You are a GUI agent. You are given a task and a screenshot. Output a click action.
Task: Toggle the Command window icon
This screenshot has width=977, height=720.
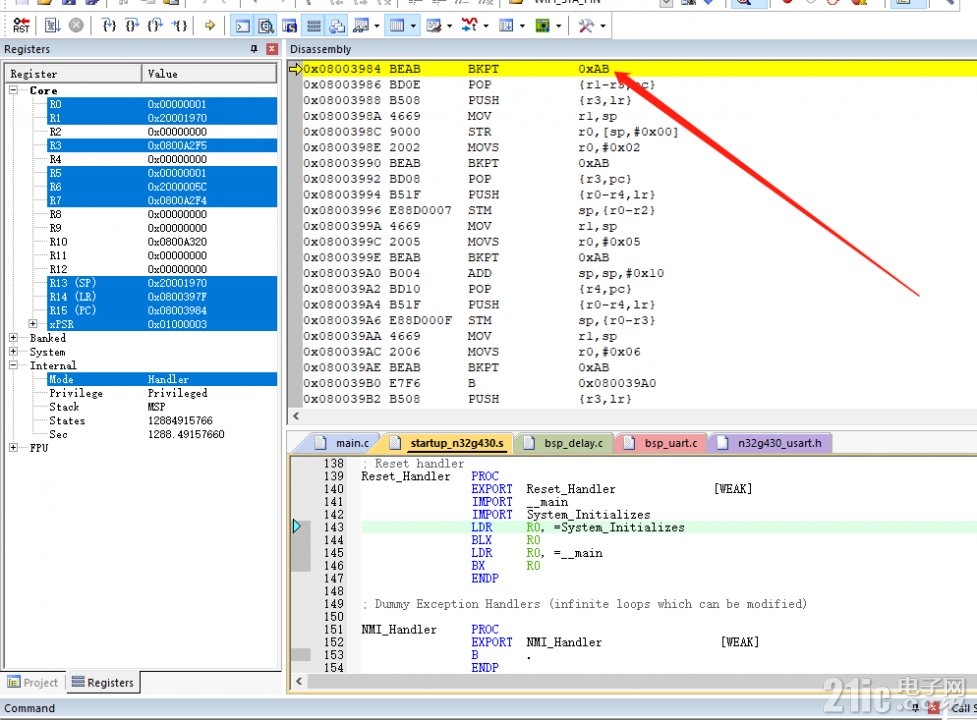click(242, 26)
